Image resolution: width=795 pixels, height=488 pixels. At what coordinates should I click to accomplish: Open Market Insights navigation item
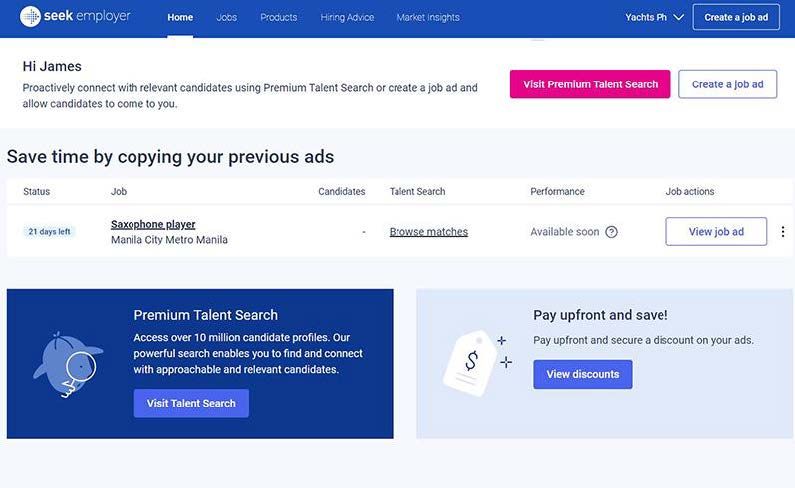click(x=428, y=17)
